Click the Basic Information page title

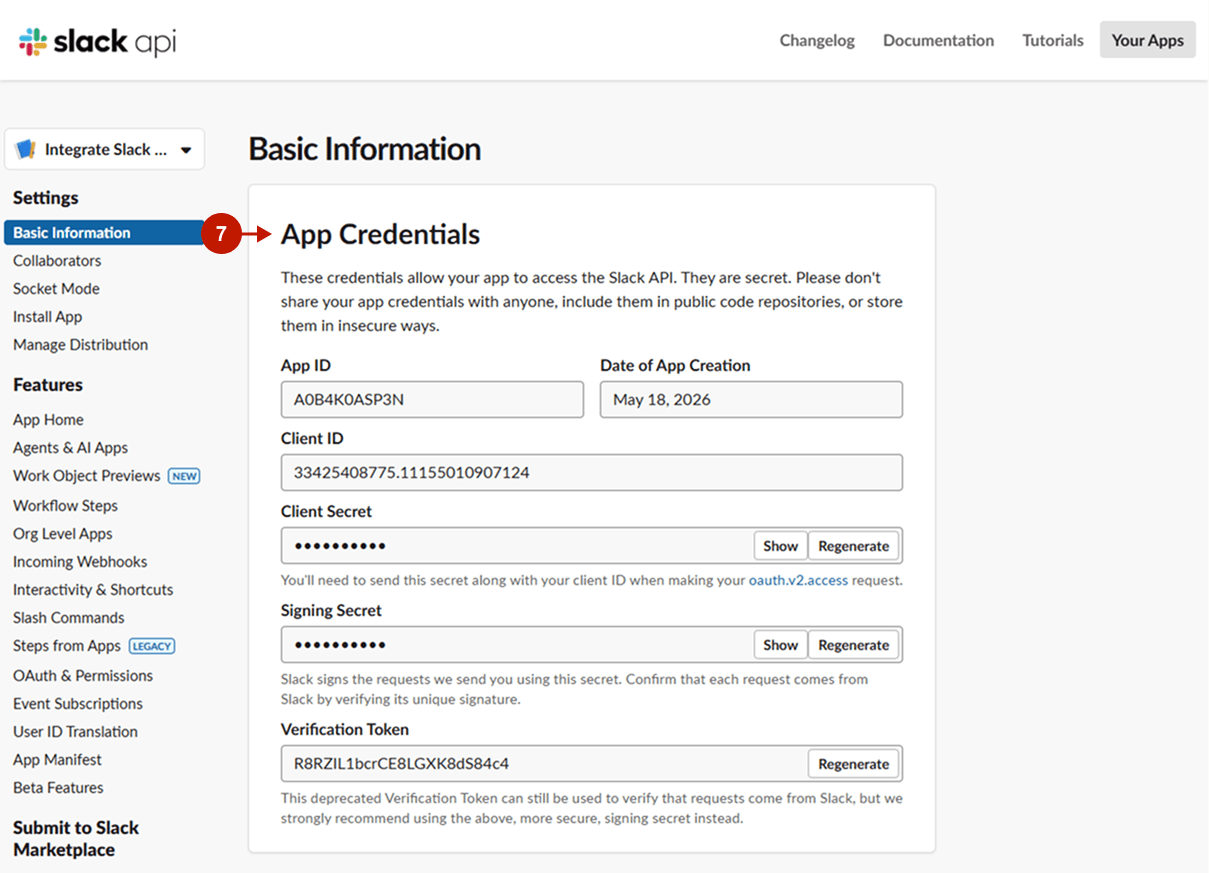point(364,149)
